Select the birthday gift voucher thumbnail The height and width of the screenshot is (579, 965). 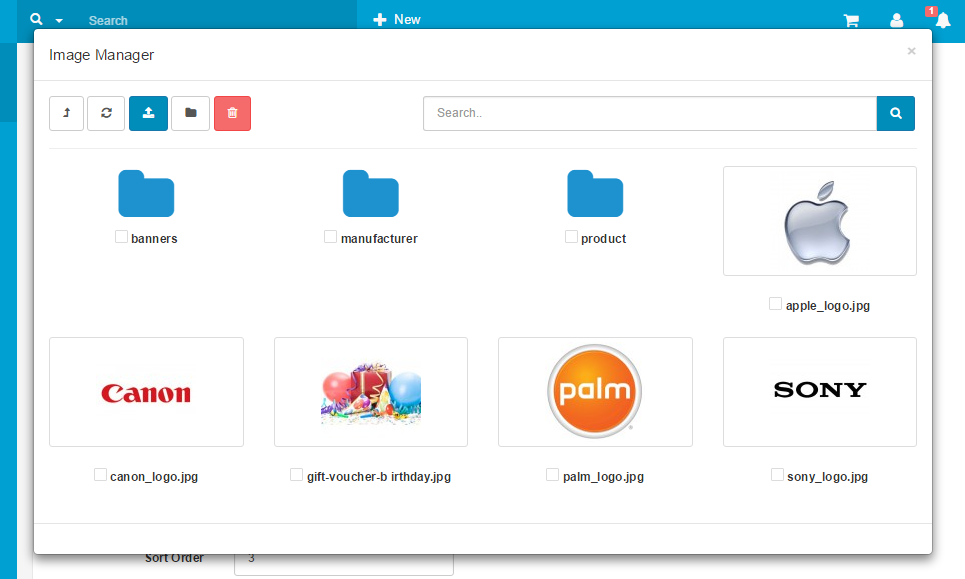pos(370,392)
